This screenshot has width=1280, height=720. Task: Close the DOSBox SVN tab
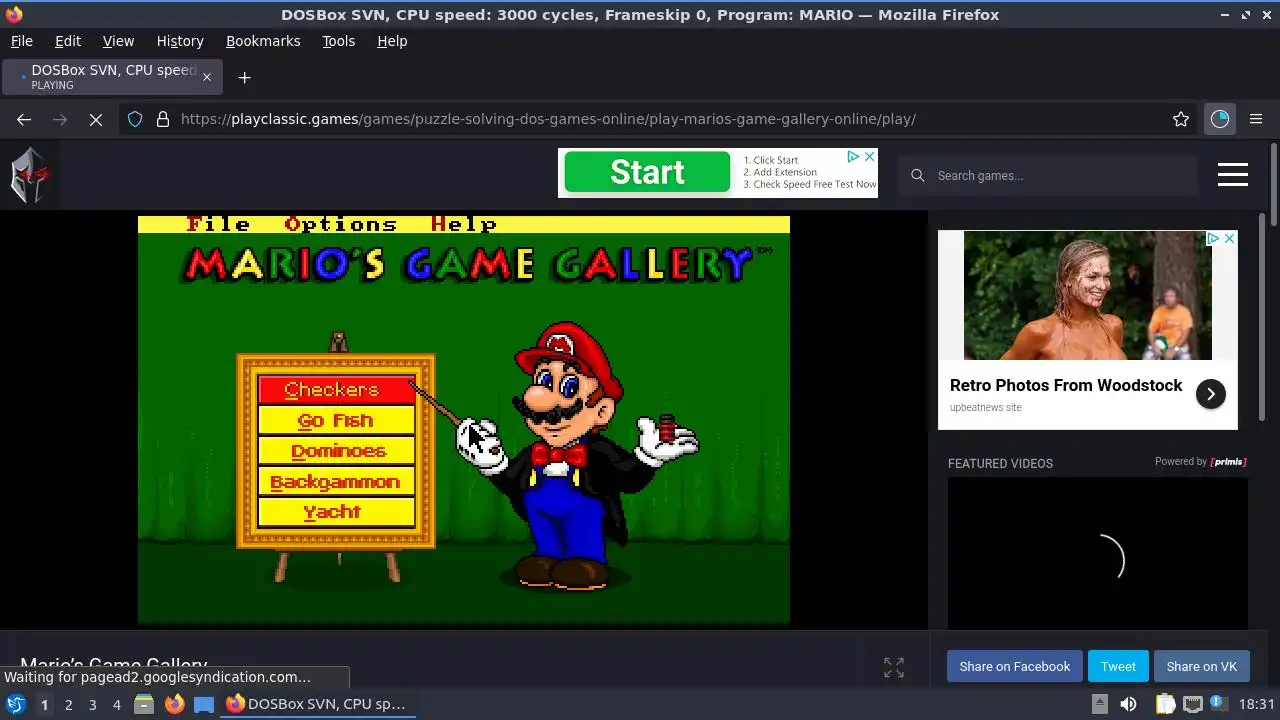pos(207,77)
